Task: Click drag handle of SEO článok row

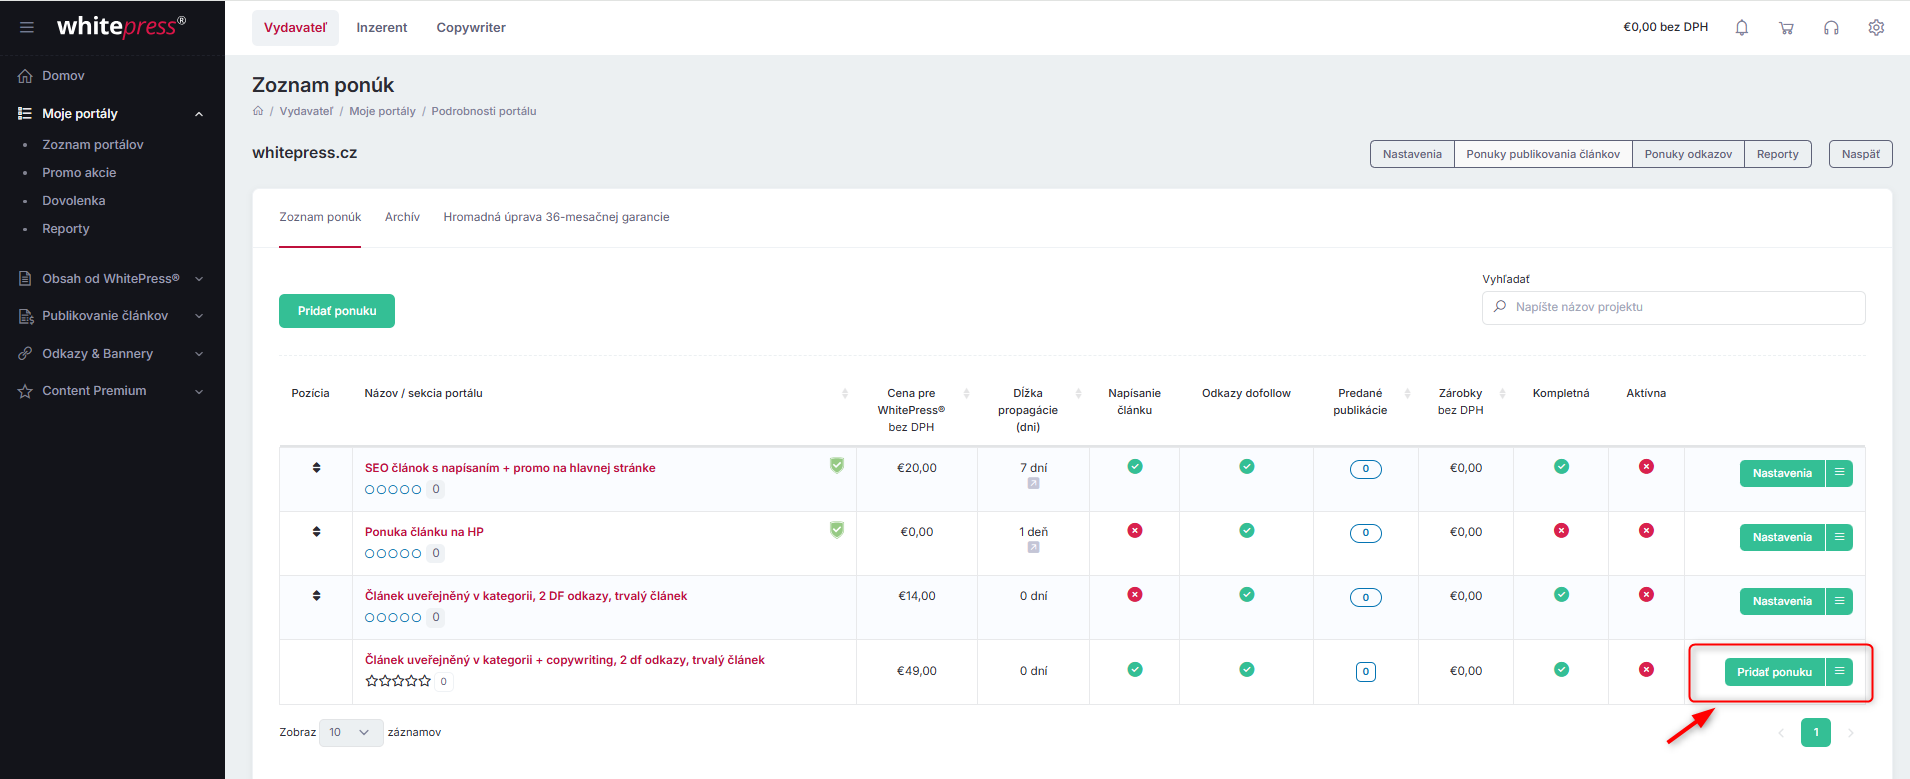Action: [x=316, y=467]
